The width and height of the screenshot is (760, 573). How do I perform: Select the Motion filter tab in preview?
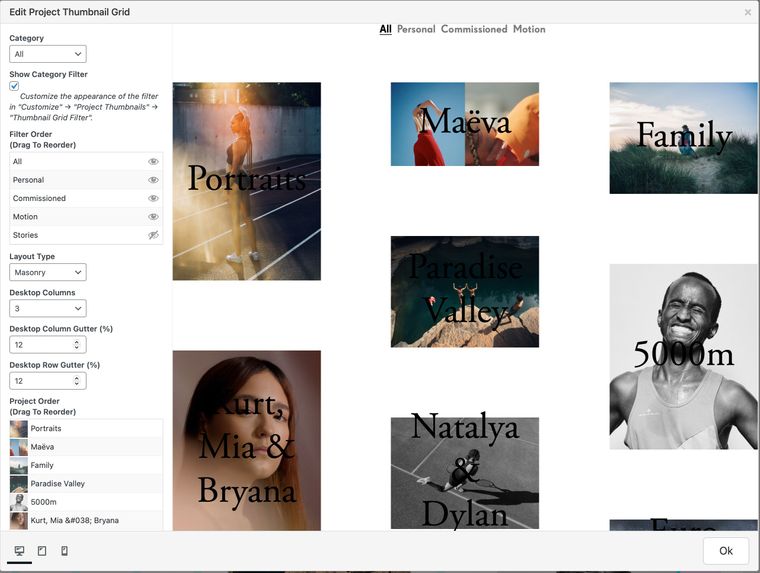[529, 30]
